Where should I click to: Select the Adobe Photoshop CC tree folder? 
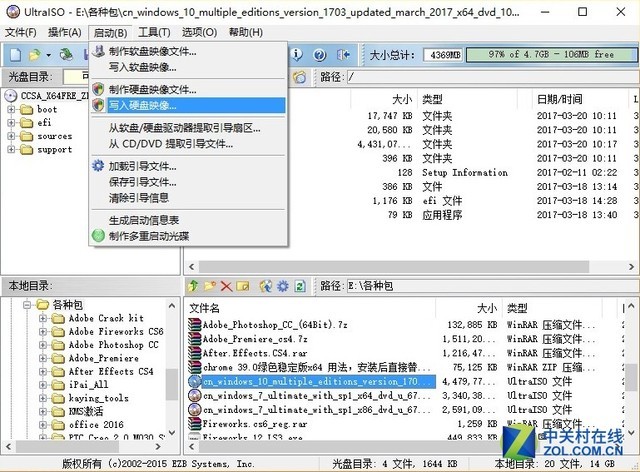[113, 345]
